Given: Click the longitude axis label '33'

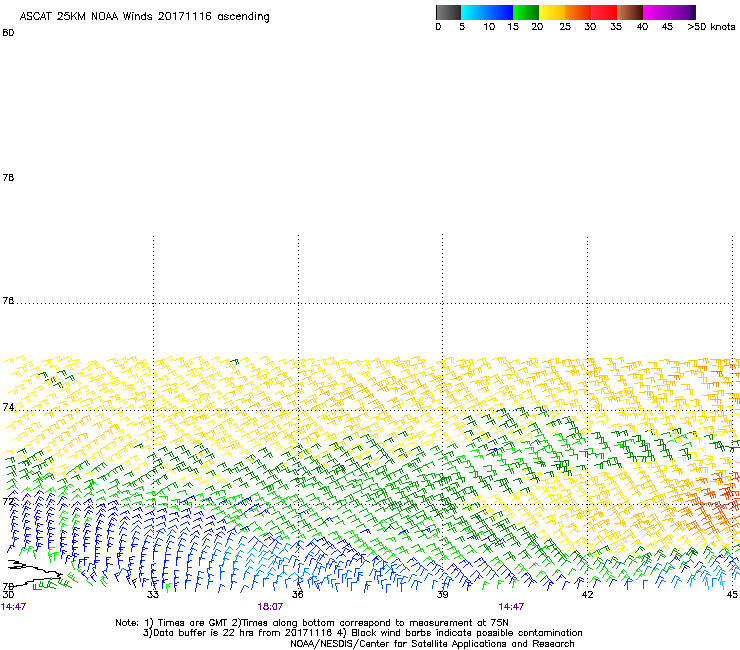Looking at the screenshot, I should coord(152,595).
